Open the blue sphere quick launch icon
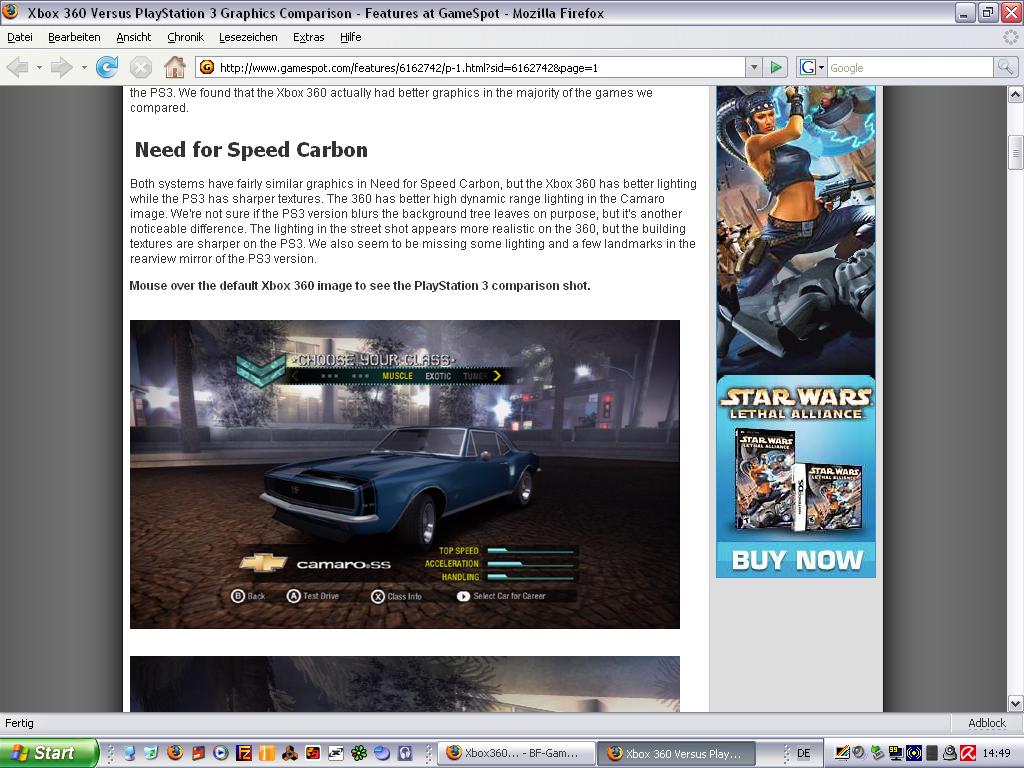 (x=381, y=753)
